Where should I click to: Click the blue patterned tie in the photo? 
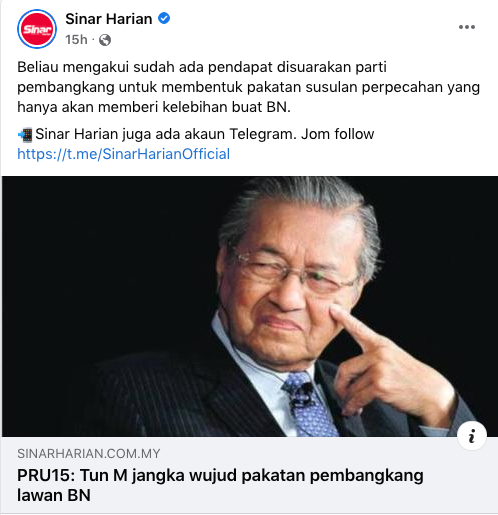point(309,404)
